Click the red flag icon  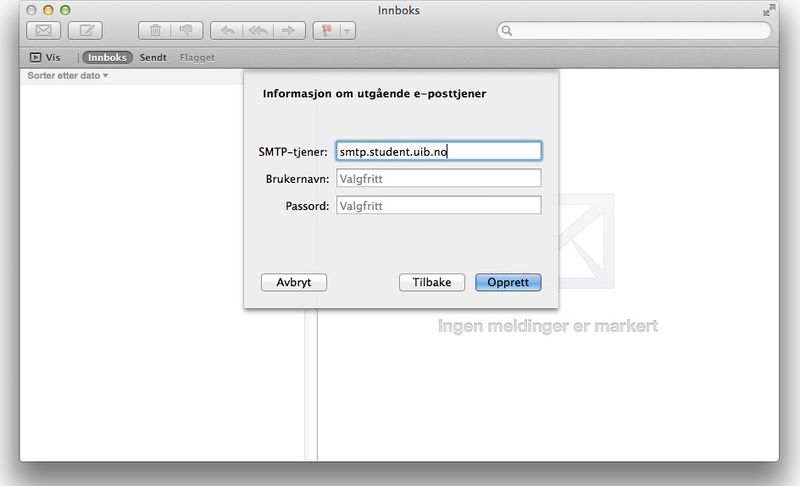coord(327,31)
